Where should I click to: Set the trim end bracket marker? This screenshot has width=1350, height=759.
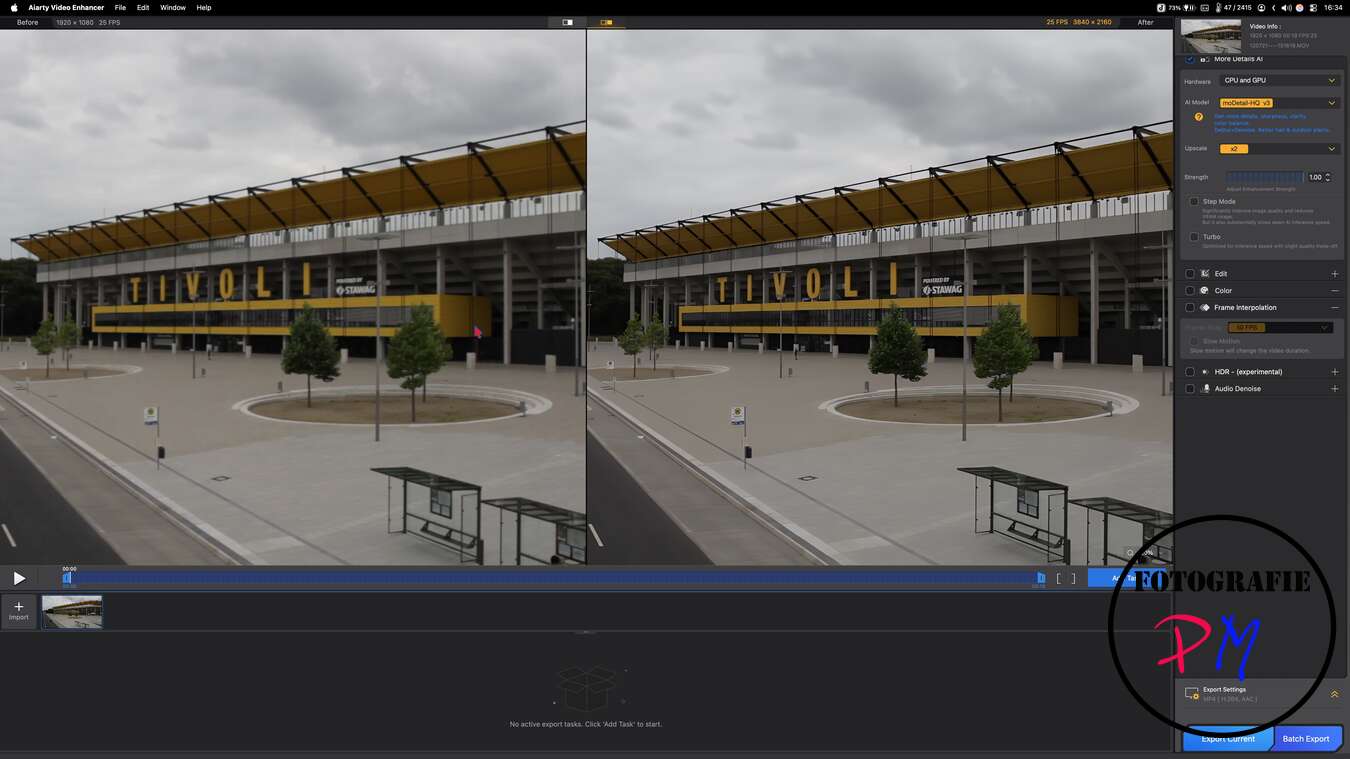1073,578
